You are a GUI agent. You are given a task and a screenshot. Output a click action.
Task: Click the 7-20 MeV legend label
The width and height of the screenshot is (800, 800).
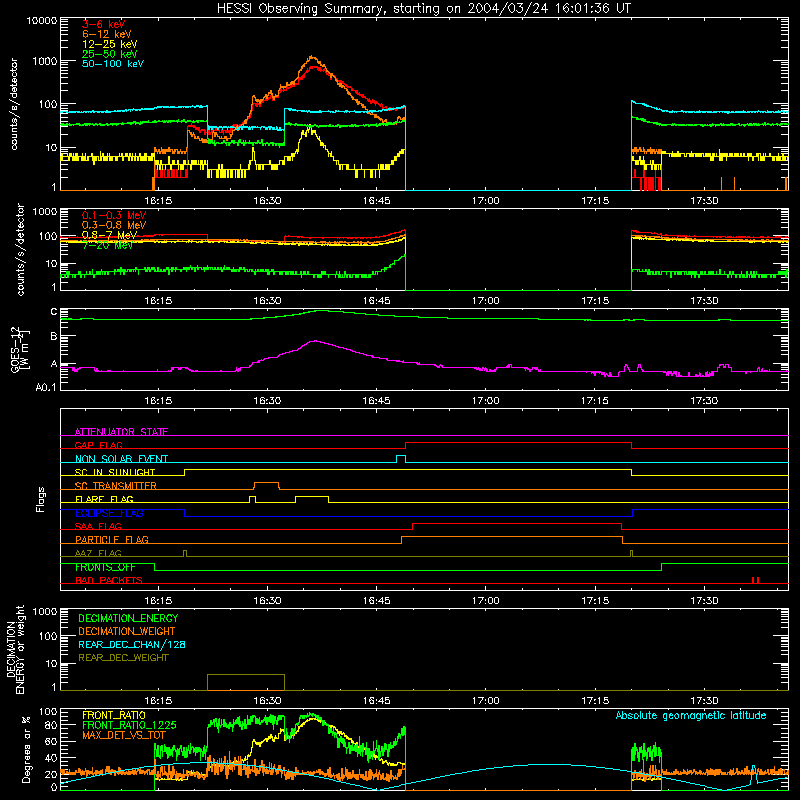coord(108,245)
